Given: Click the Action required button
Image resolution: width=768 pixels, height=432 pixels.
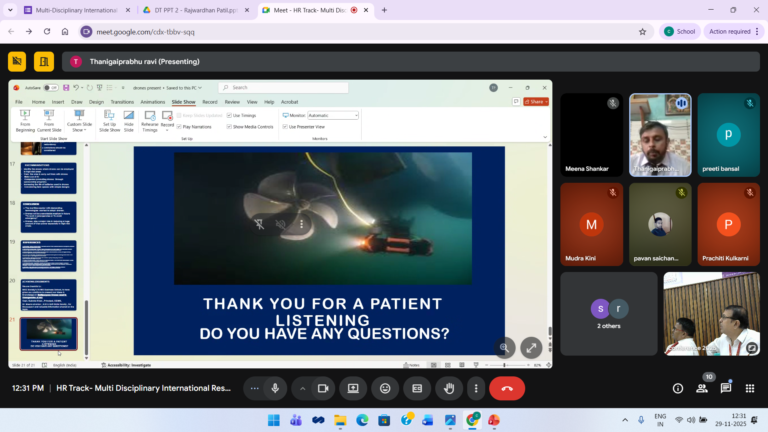Looking at the screenshot, I should point(733,31).
